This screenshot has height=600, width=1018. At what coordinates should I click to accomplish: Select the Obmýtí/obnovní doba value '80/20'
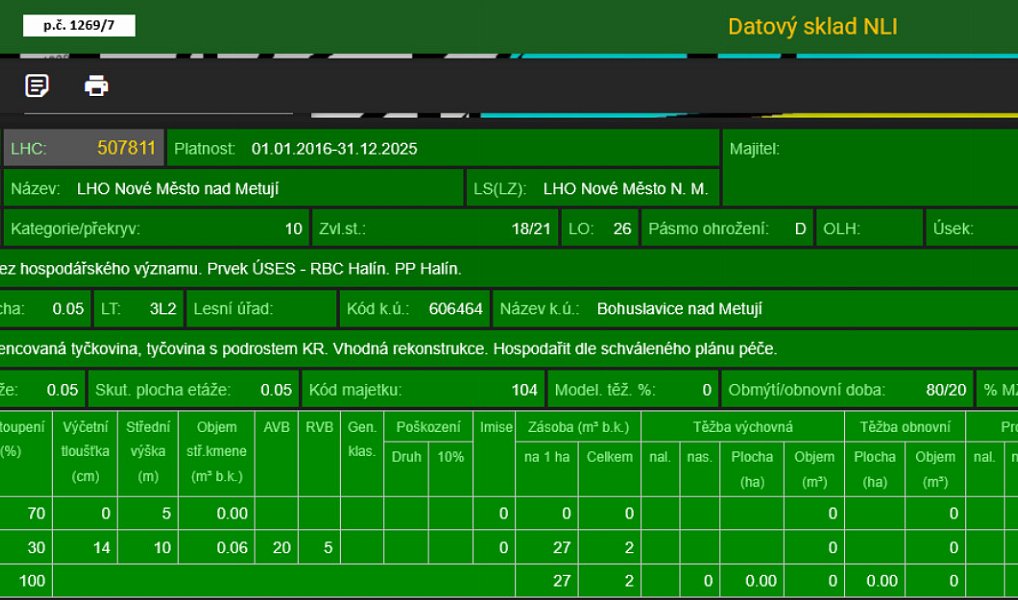946,390
